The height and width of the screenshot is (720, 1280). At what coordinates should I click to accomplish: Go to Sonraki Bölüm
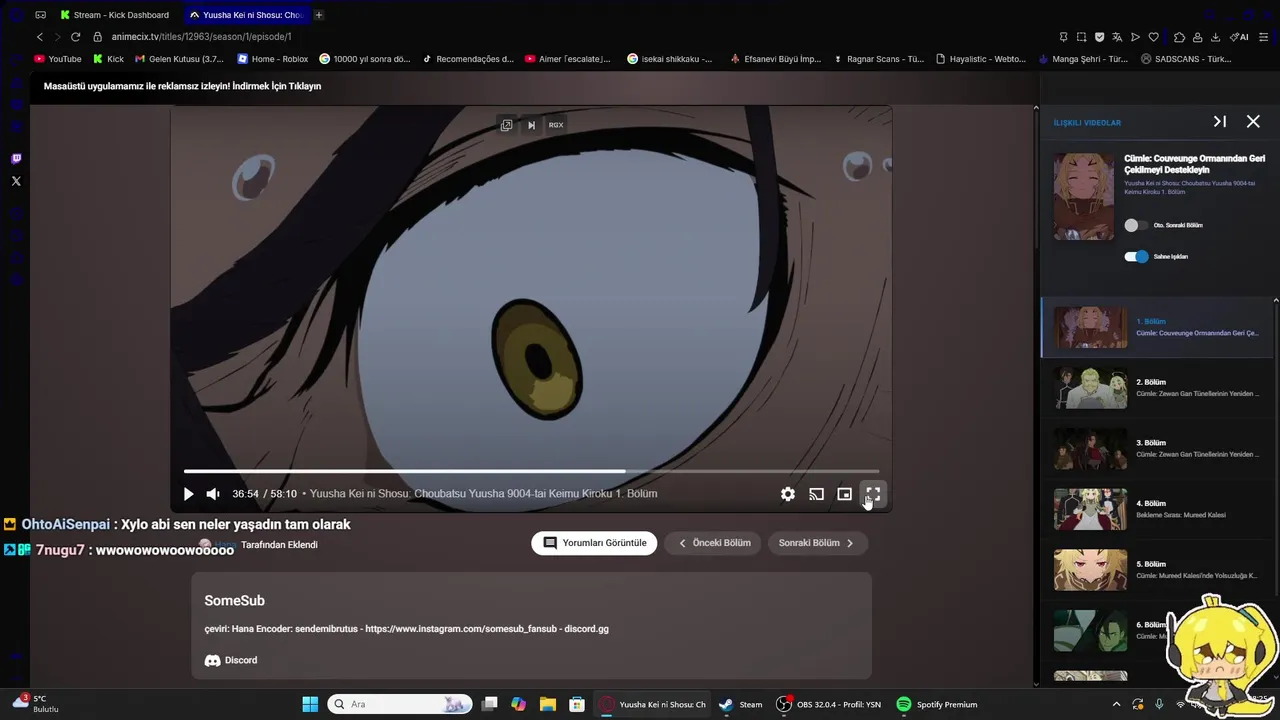[817, 543]
